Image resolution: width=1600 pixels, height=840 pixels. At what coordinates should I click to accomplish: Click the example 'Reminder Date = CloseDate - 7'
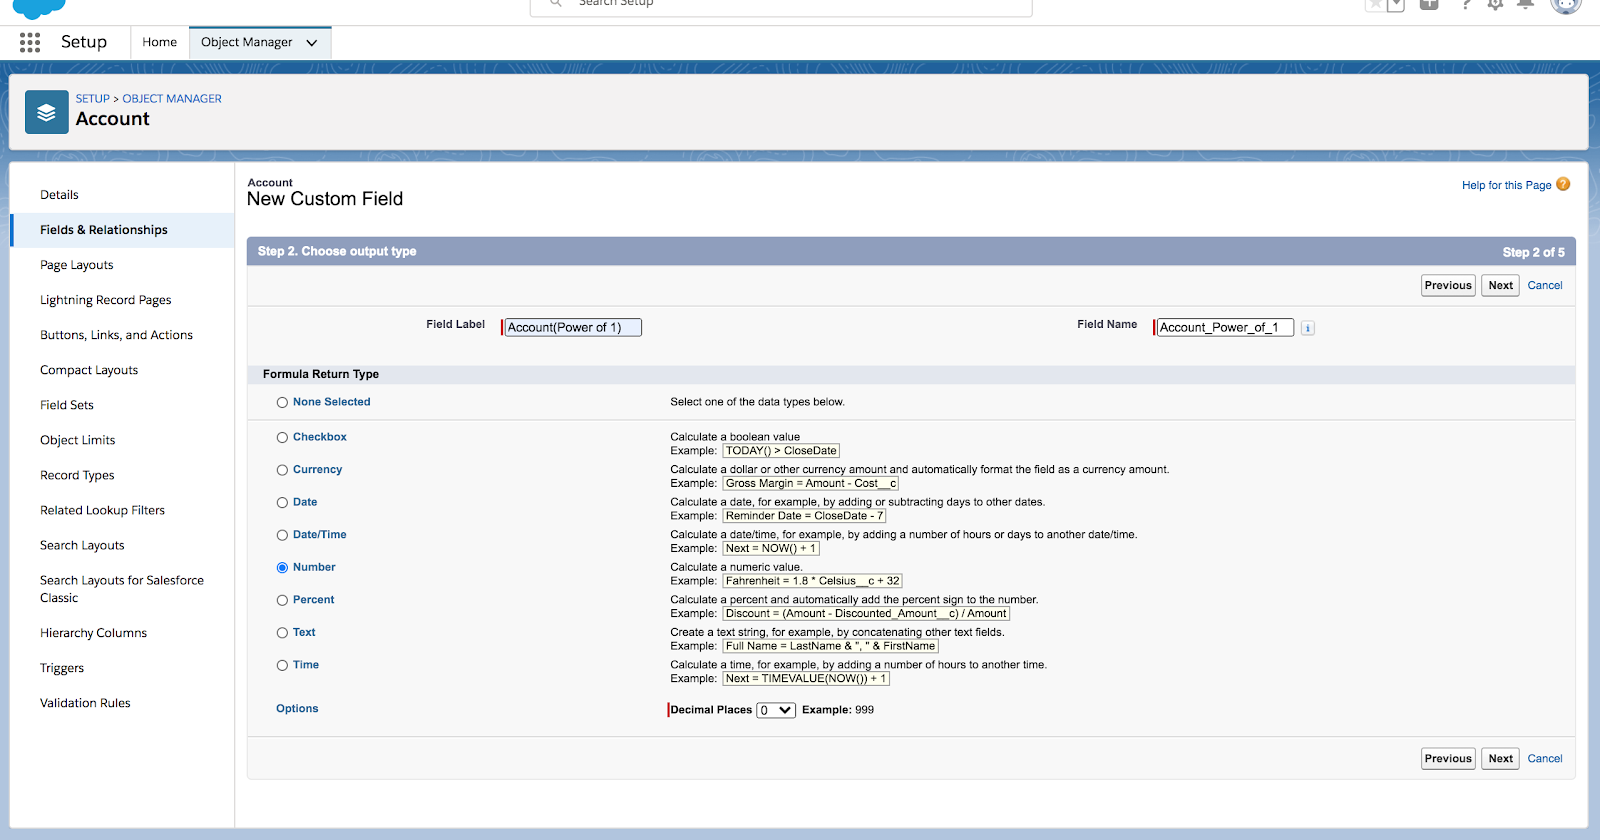coord(804,516)
